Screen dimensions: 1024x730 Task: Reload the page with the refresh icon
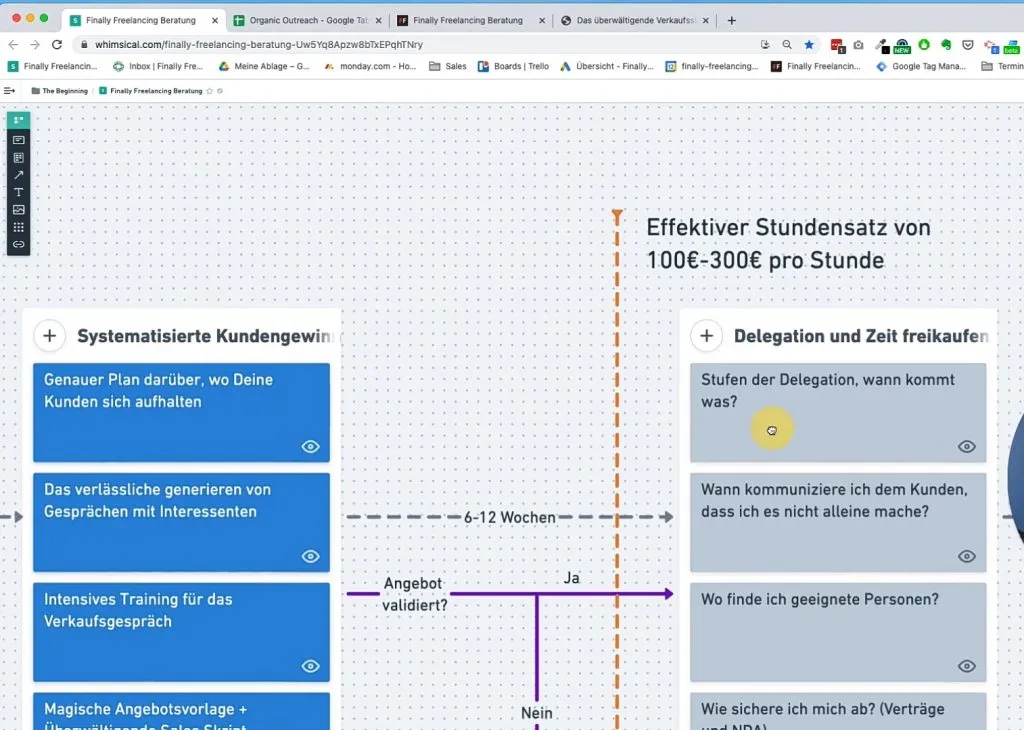click(57, 44)
